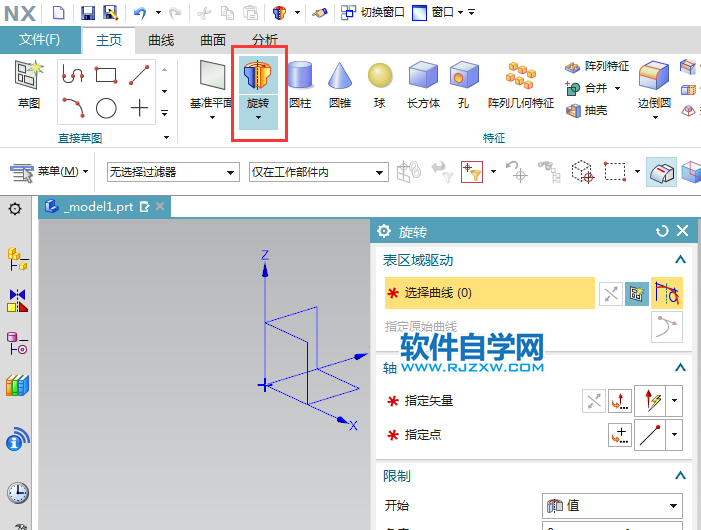Create a 圆锥 cone
The image size is (701, 530).
click(340, 85)
